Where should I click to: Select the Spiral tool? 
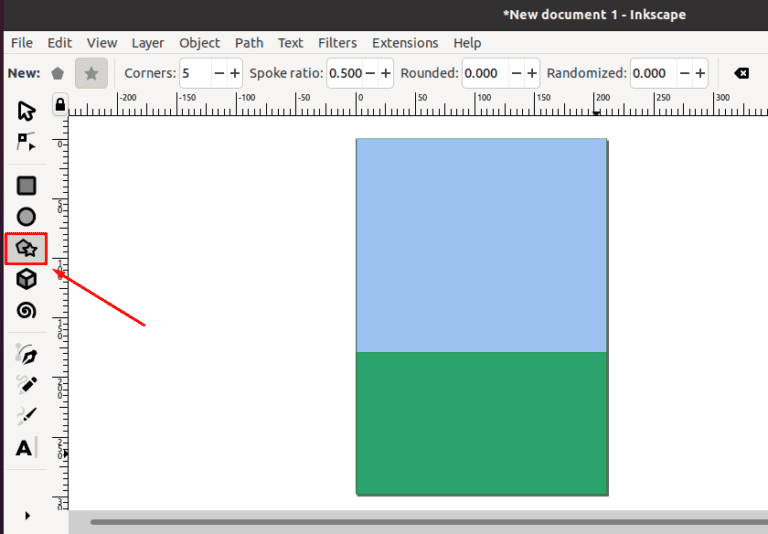point(26,311)
